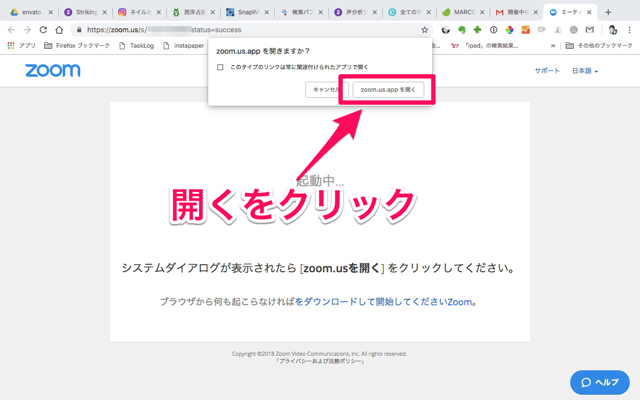Click the browser forward arrow
The image size is (640, 400).
tap(27, 30)
